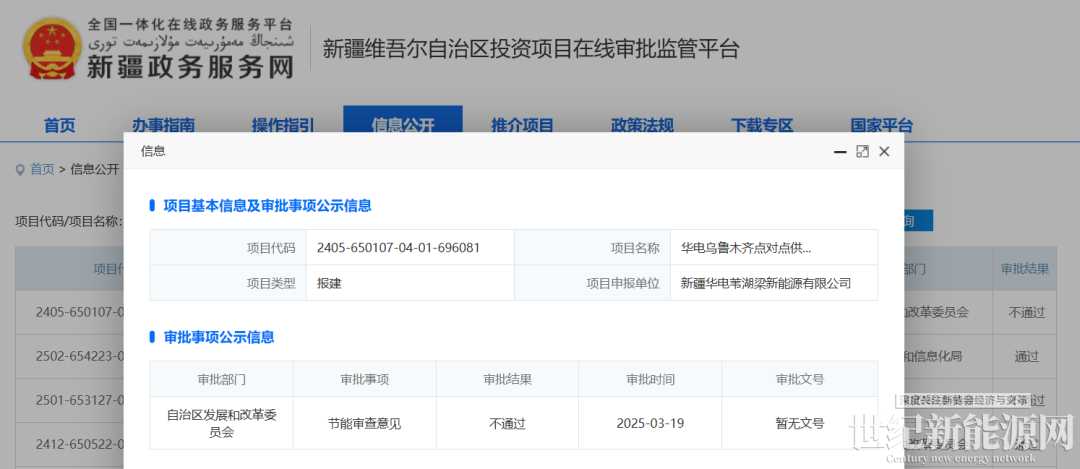
Task: Navigate to the 政策法规 tab
Action: [x=642, y=125]
